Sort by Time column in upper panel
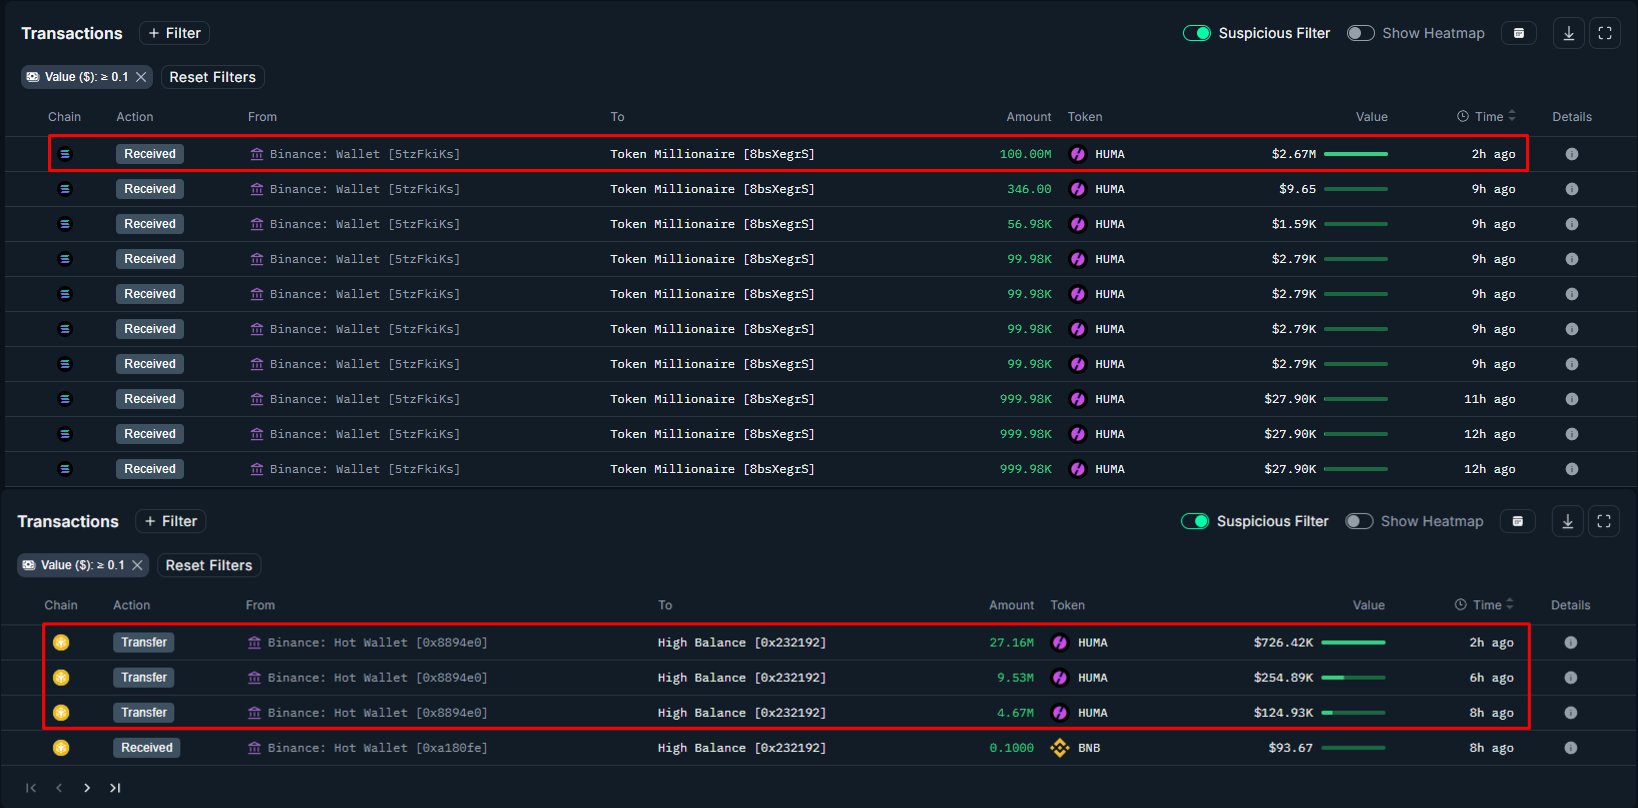Image resolution: width=1638 pixels, height=808 pixels. 1486,117
